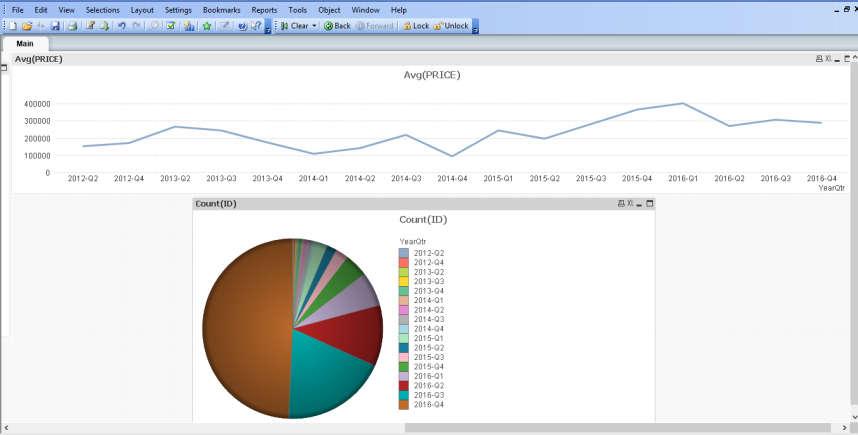Print the Count(ID) chart via caption icon
858x435 pixels.
[x=621, y=204]
